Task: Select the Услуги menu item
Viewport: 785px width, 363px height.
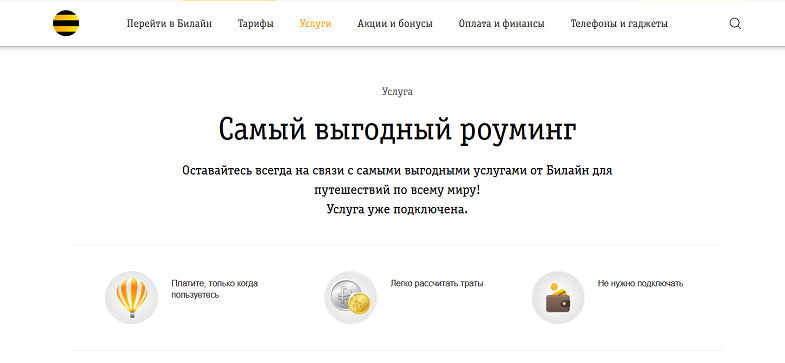Action: 315,24
